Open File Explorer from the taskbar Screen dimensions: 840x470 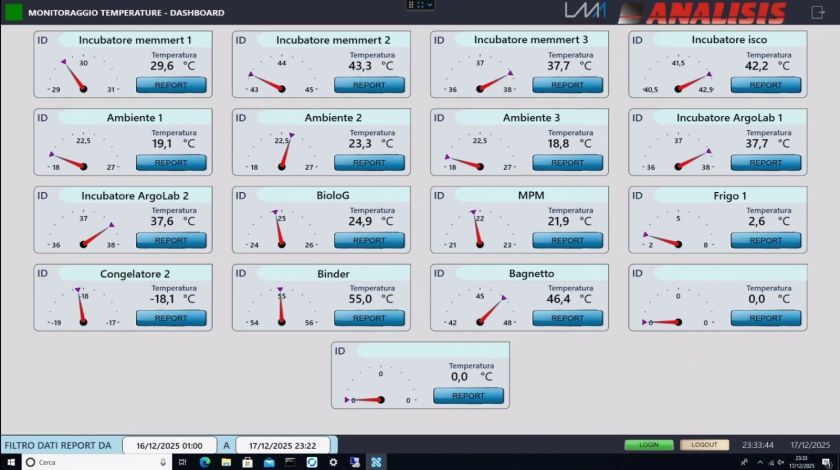(x=226, y=462)
